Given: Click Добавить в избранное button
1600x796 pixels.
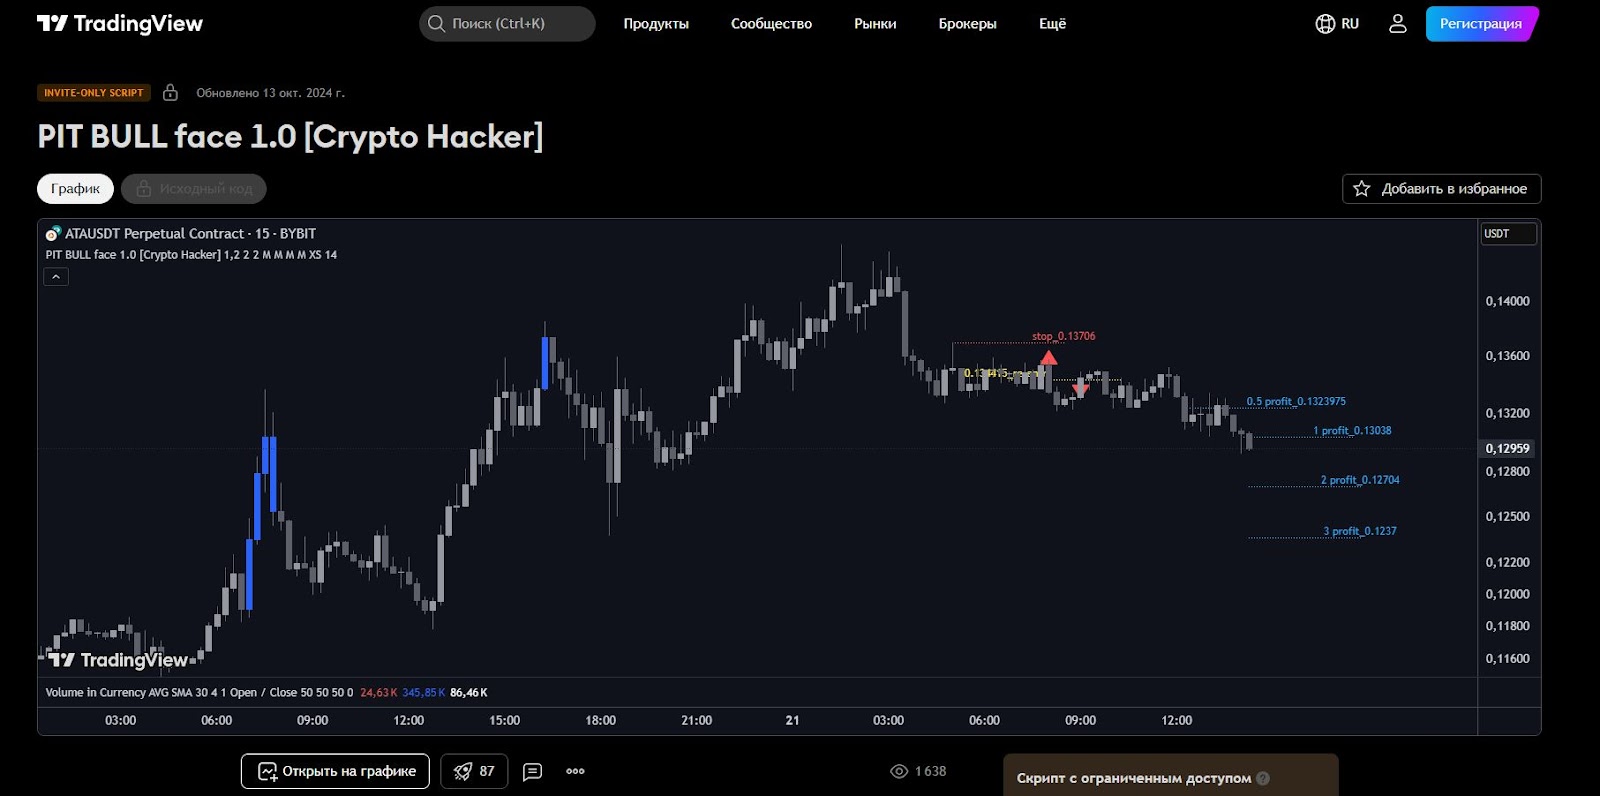Looking at the screenshot, I should 1441,189.
